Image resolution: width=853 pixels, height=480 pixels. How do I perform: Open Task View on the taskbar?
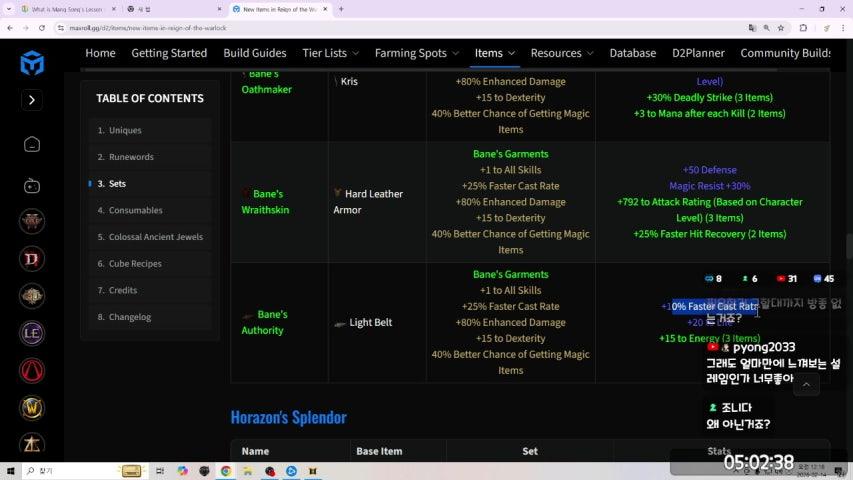click(160, 471)
